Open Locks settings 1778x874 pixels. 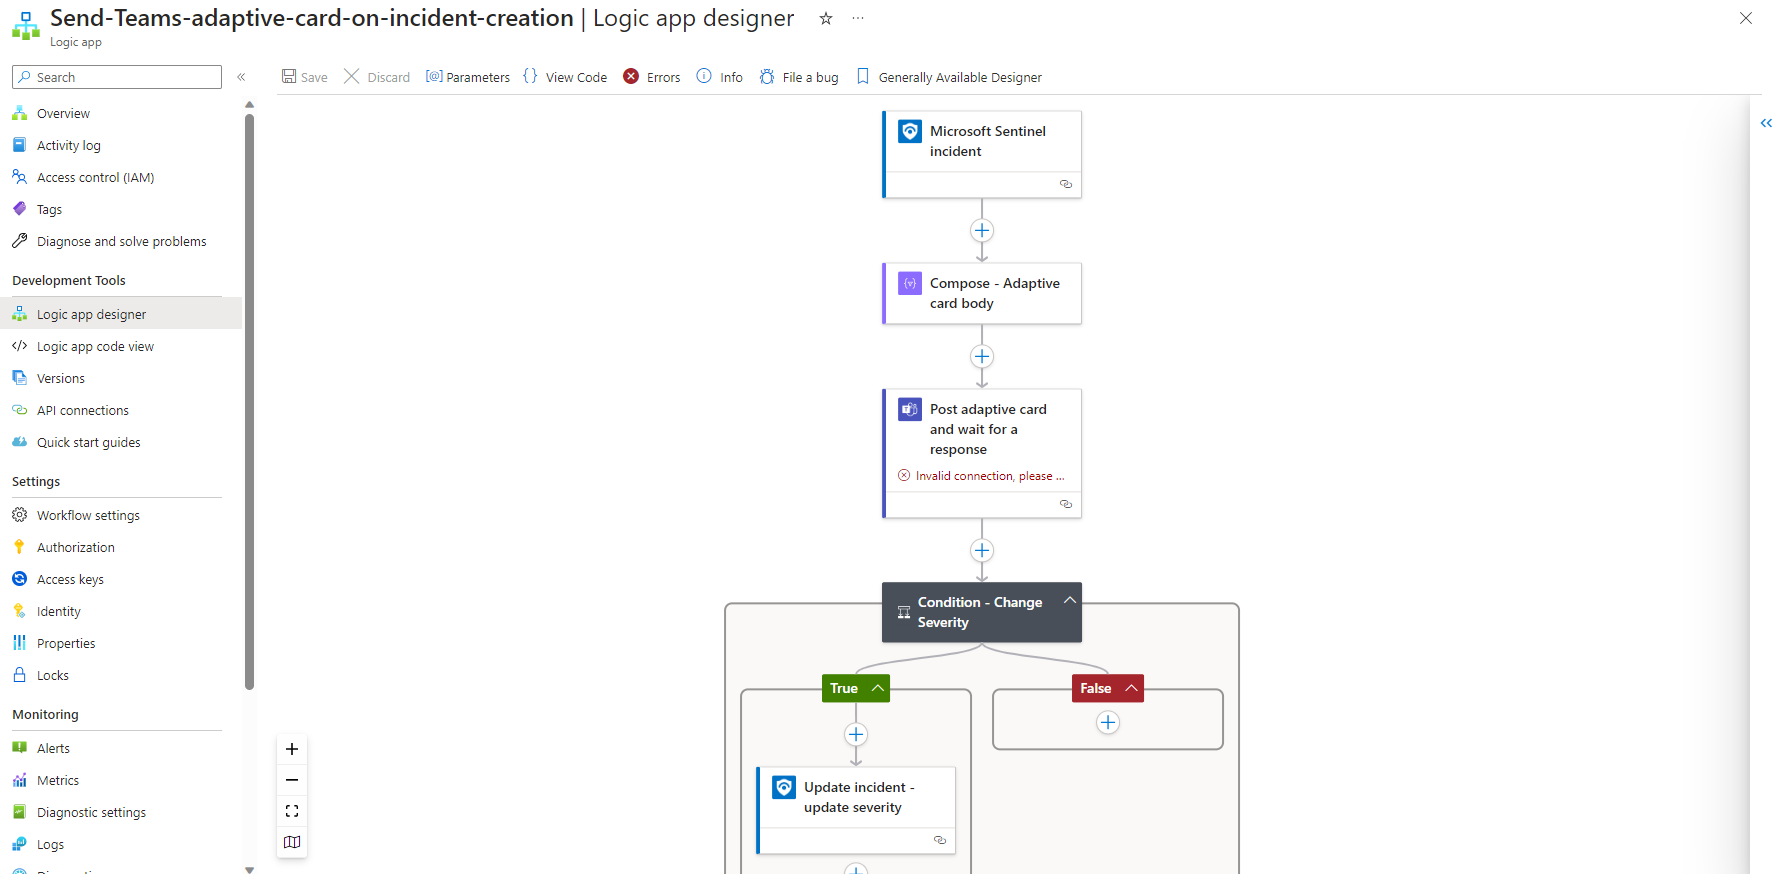[x=52, y=675]
